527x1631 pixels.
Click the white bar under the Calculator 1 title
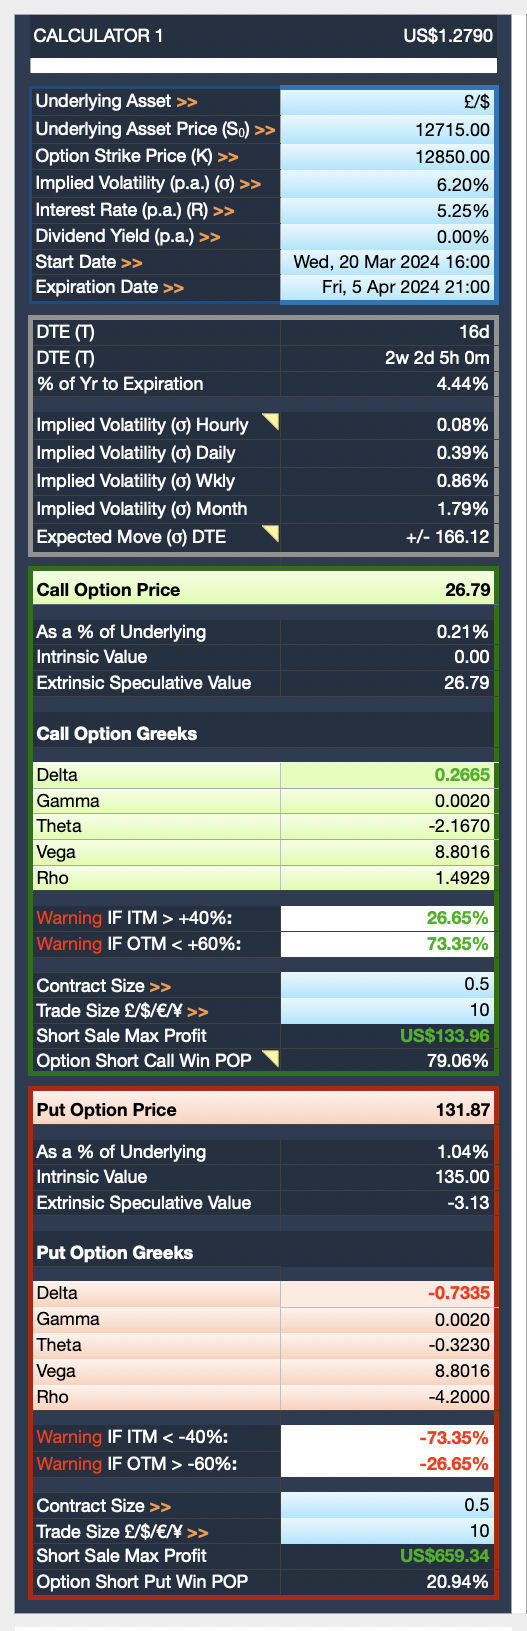click(x=263, y=66)
